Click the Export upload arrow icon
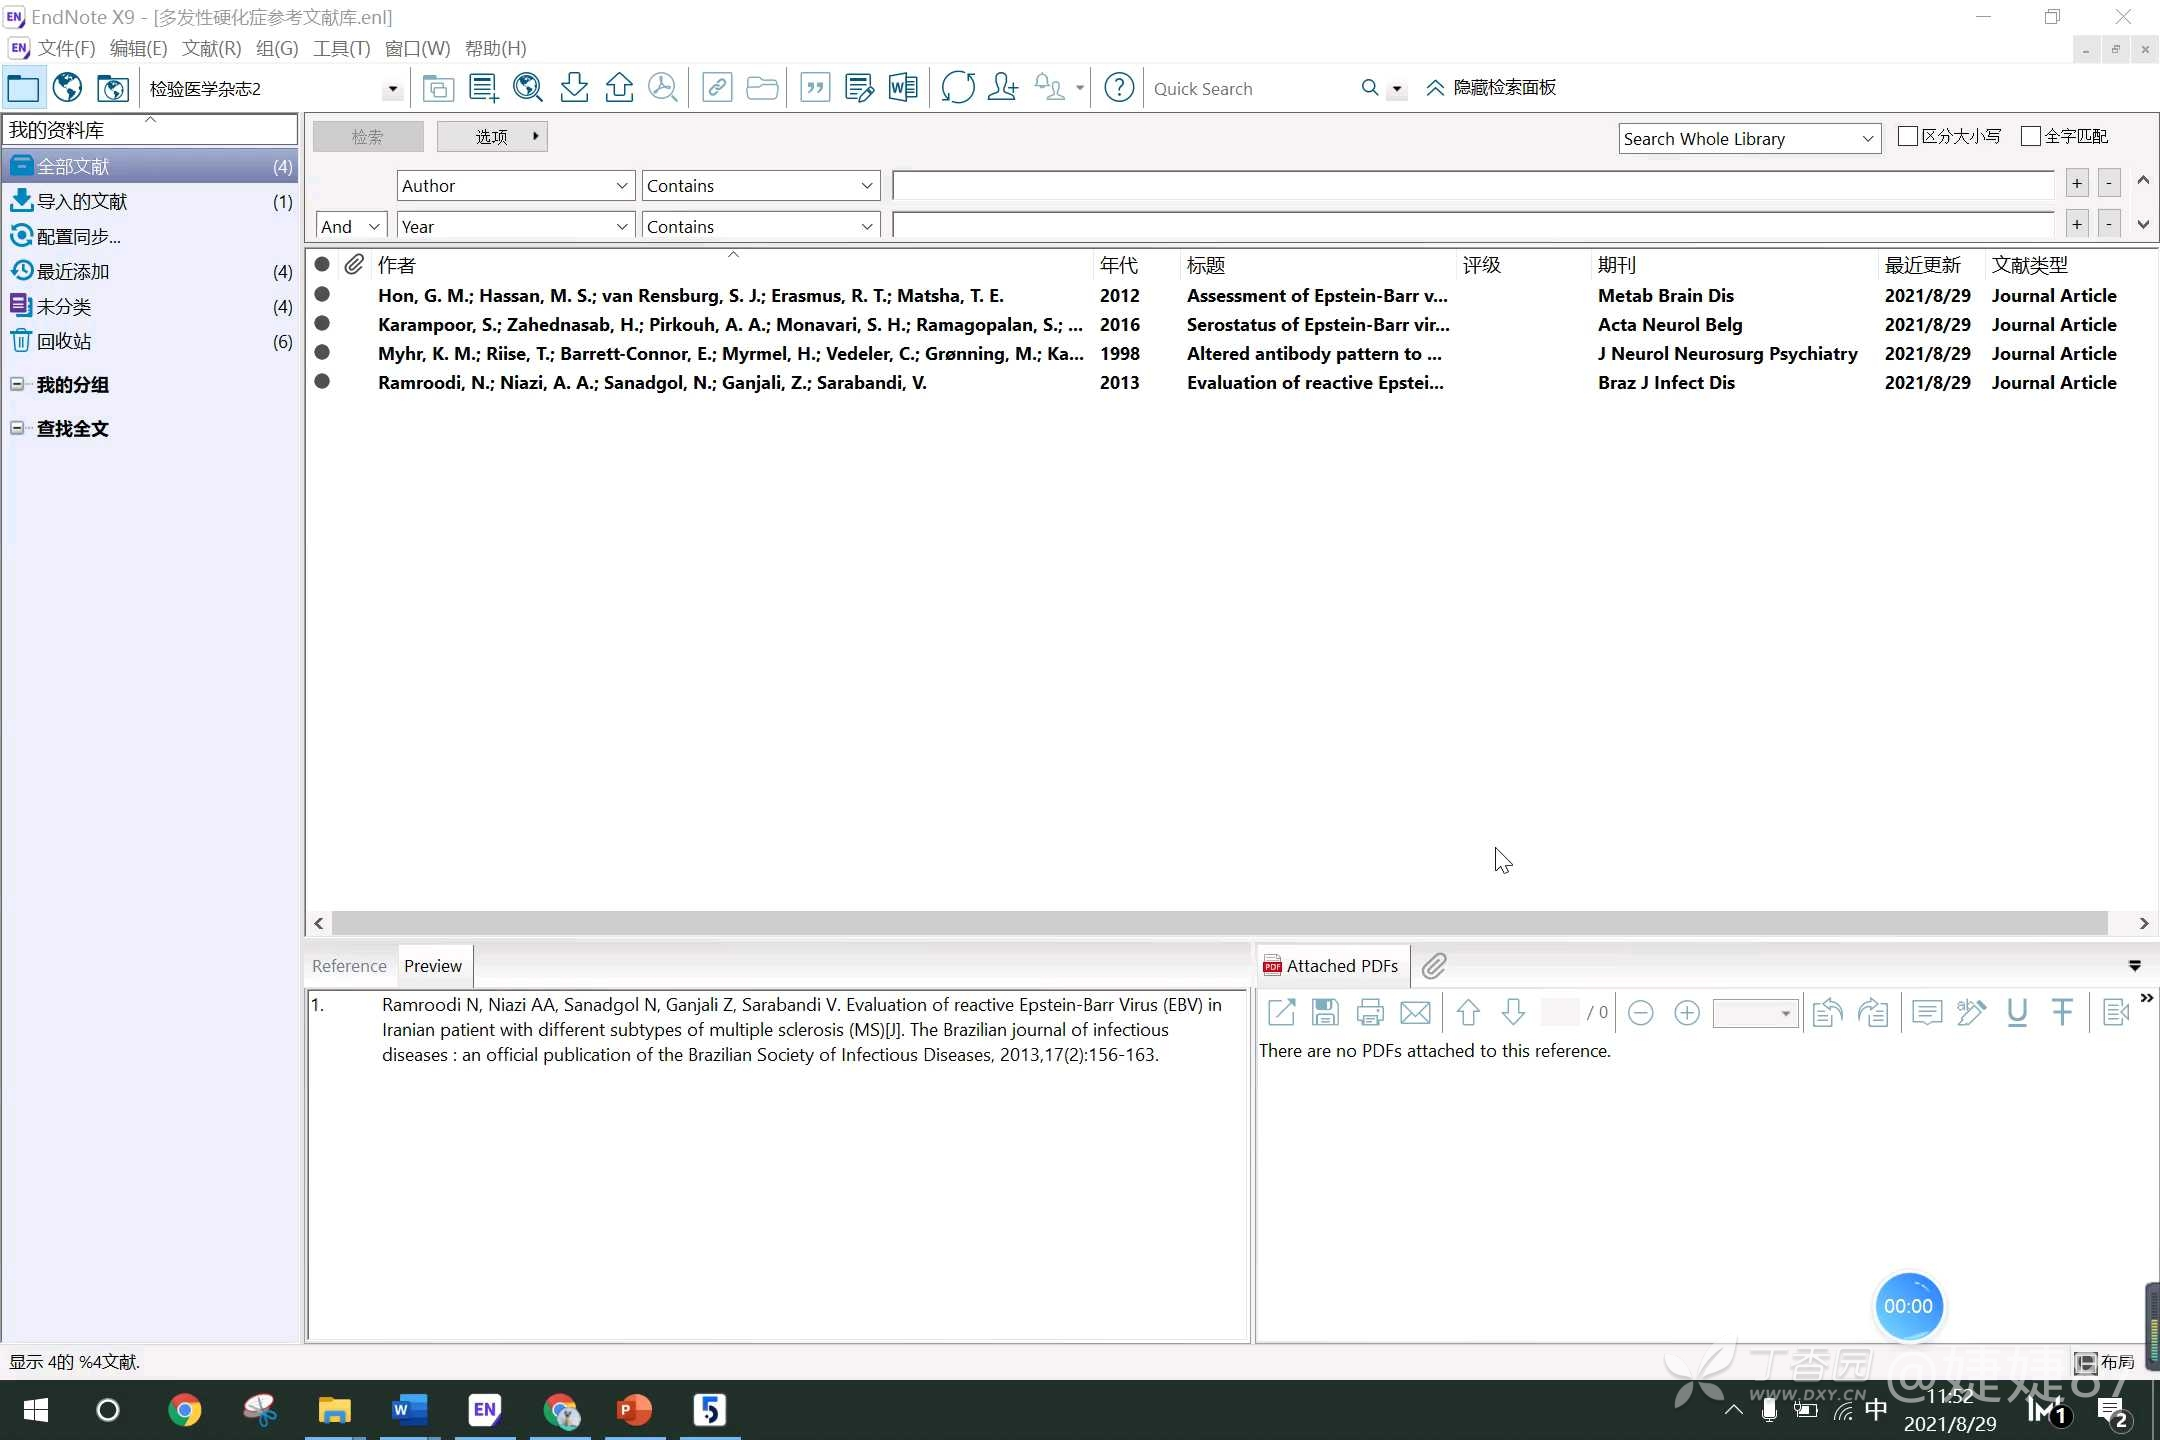 click(x=619, y=88)
